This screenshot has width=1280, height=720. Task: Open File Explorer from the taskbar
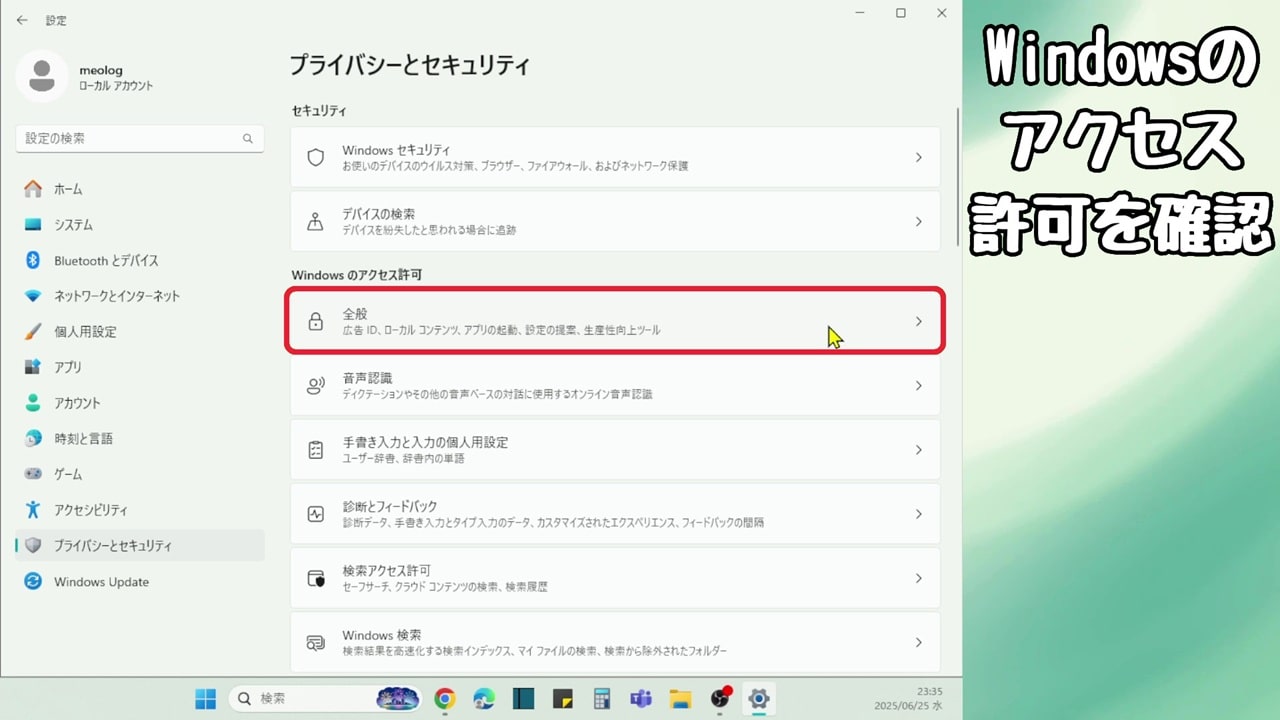(x=680, y=698)
